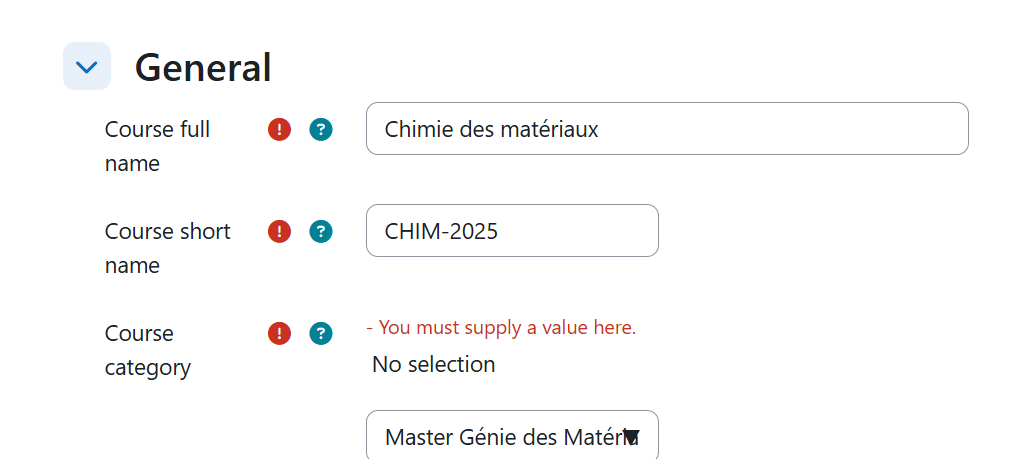
Task: Click the Course full name label
Action: click(157, 146)
